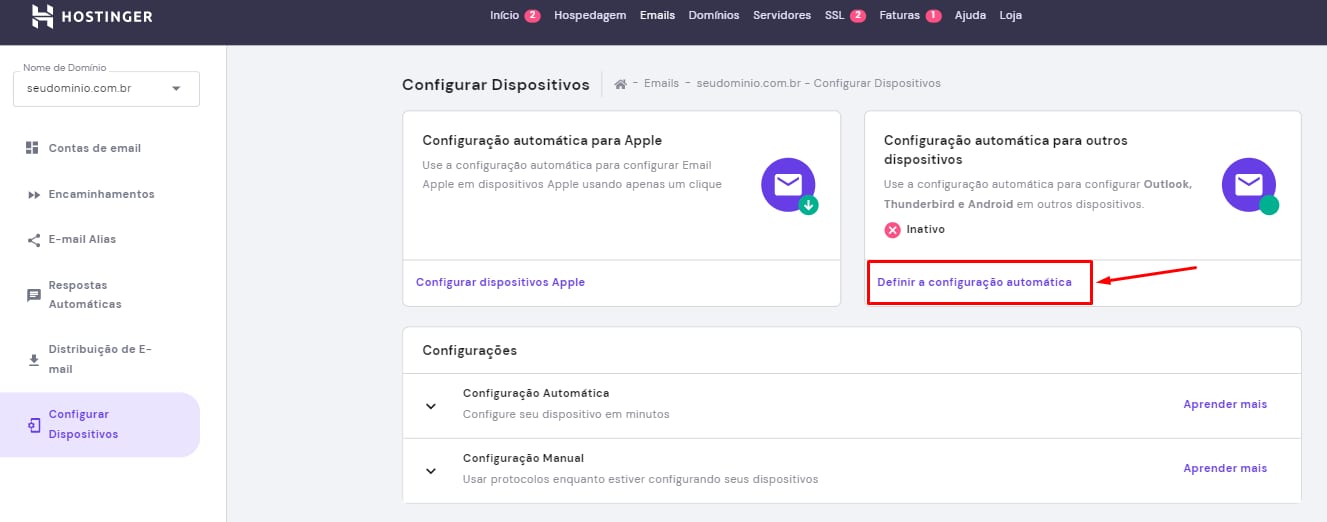Expand the Configuração Manual section
Image resolution: width=1327 pixels, height=522 pixels.
point(431,470)
